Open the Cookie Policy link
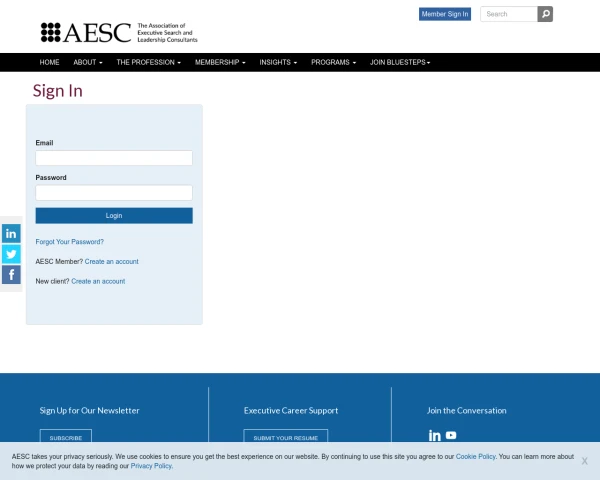The image size is (600, 480). 476,457
